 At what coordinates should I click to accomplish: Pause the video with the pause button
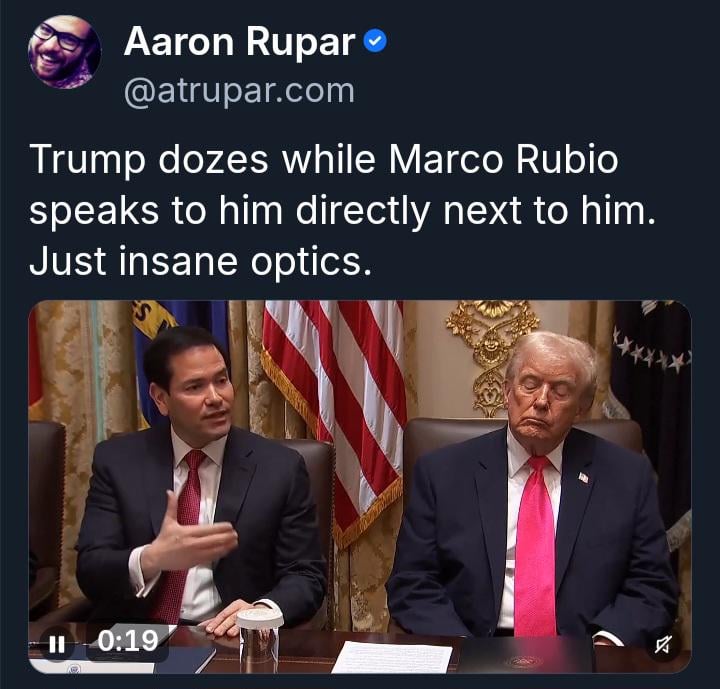pyautogui.click(x=57, y=644)
